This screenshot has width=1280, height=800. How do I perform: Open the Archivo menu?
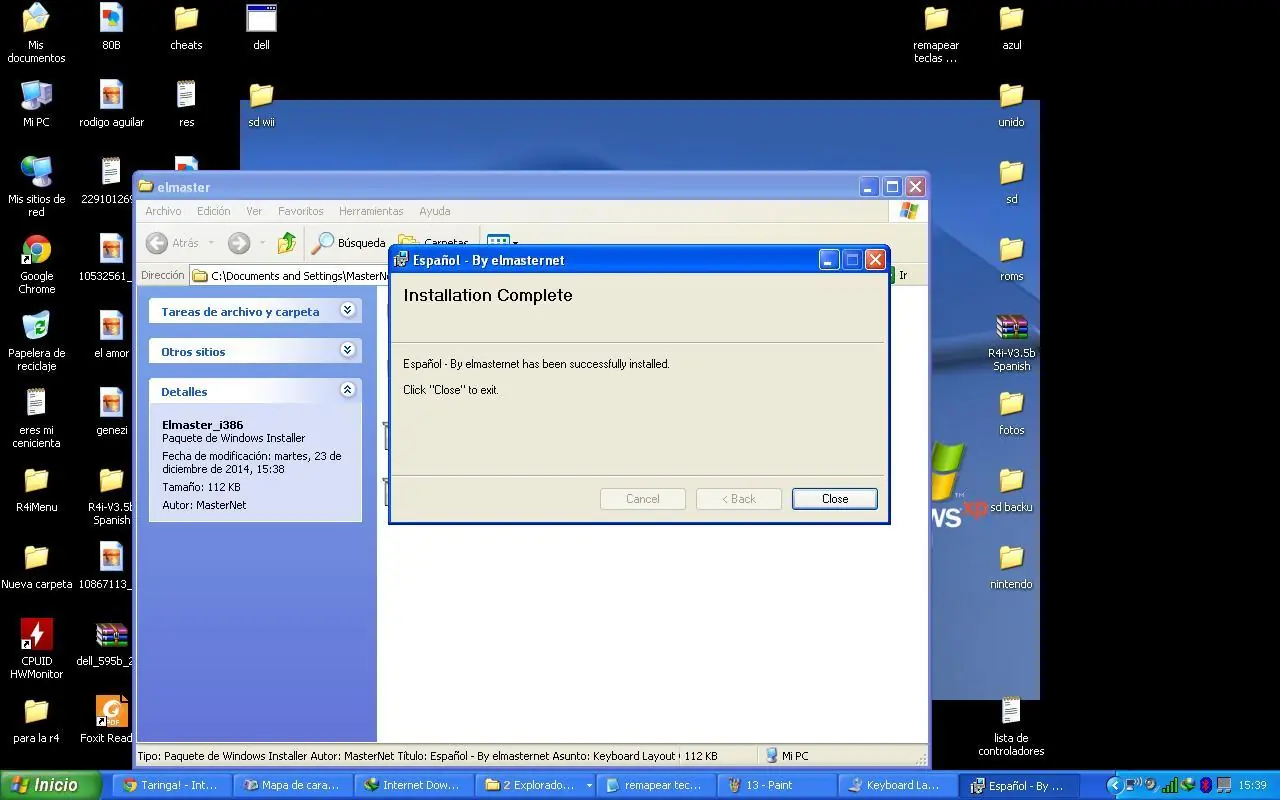coord(163,211)
